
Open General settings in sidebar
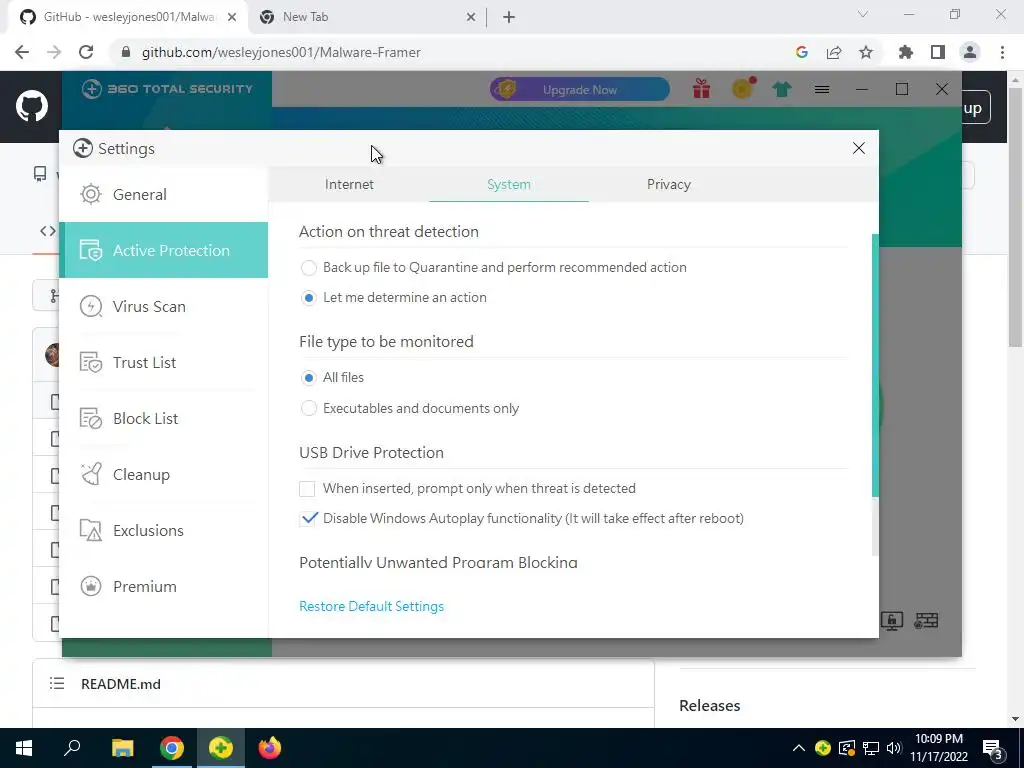[x=163, y=195]
